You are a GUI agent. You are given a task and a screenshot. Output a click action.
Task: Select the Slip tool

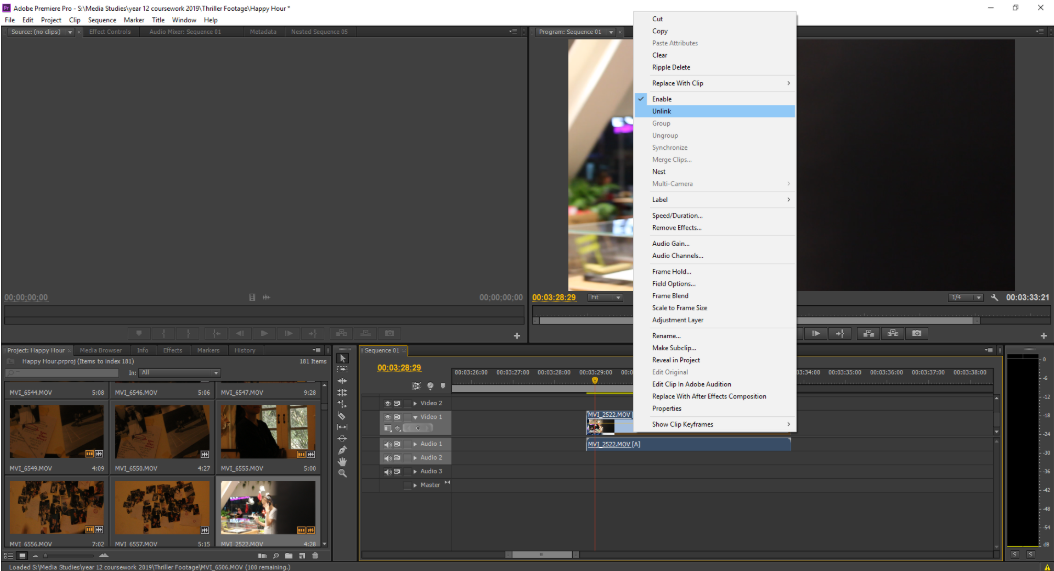342,427
